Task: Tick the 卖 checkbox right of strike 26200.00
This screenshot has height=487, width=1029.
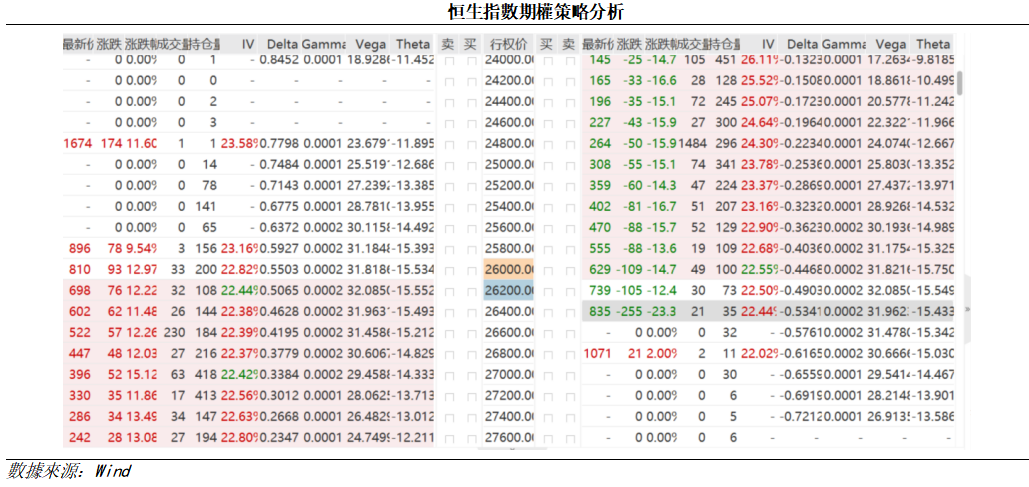Action: tap(570, 291)
